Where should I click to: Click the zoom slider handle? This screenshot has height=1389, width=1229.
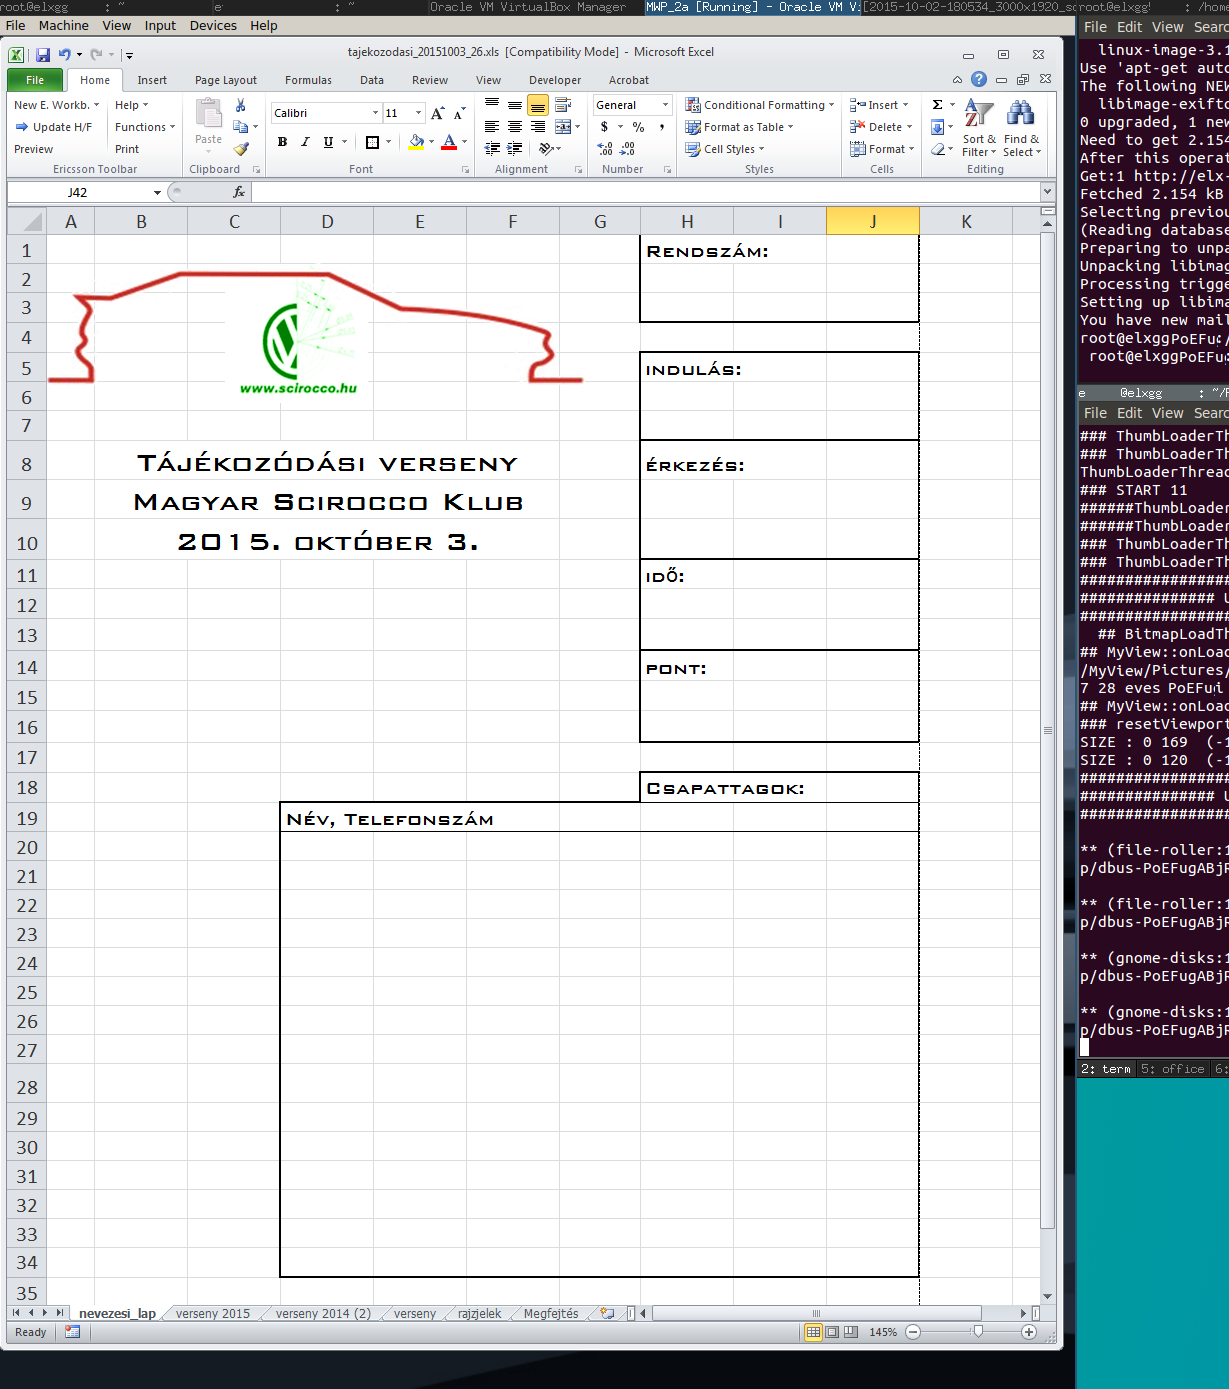978,1331
